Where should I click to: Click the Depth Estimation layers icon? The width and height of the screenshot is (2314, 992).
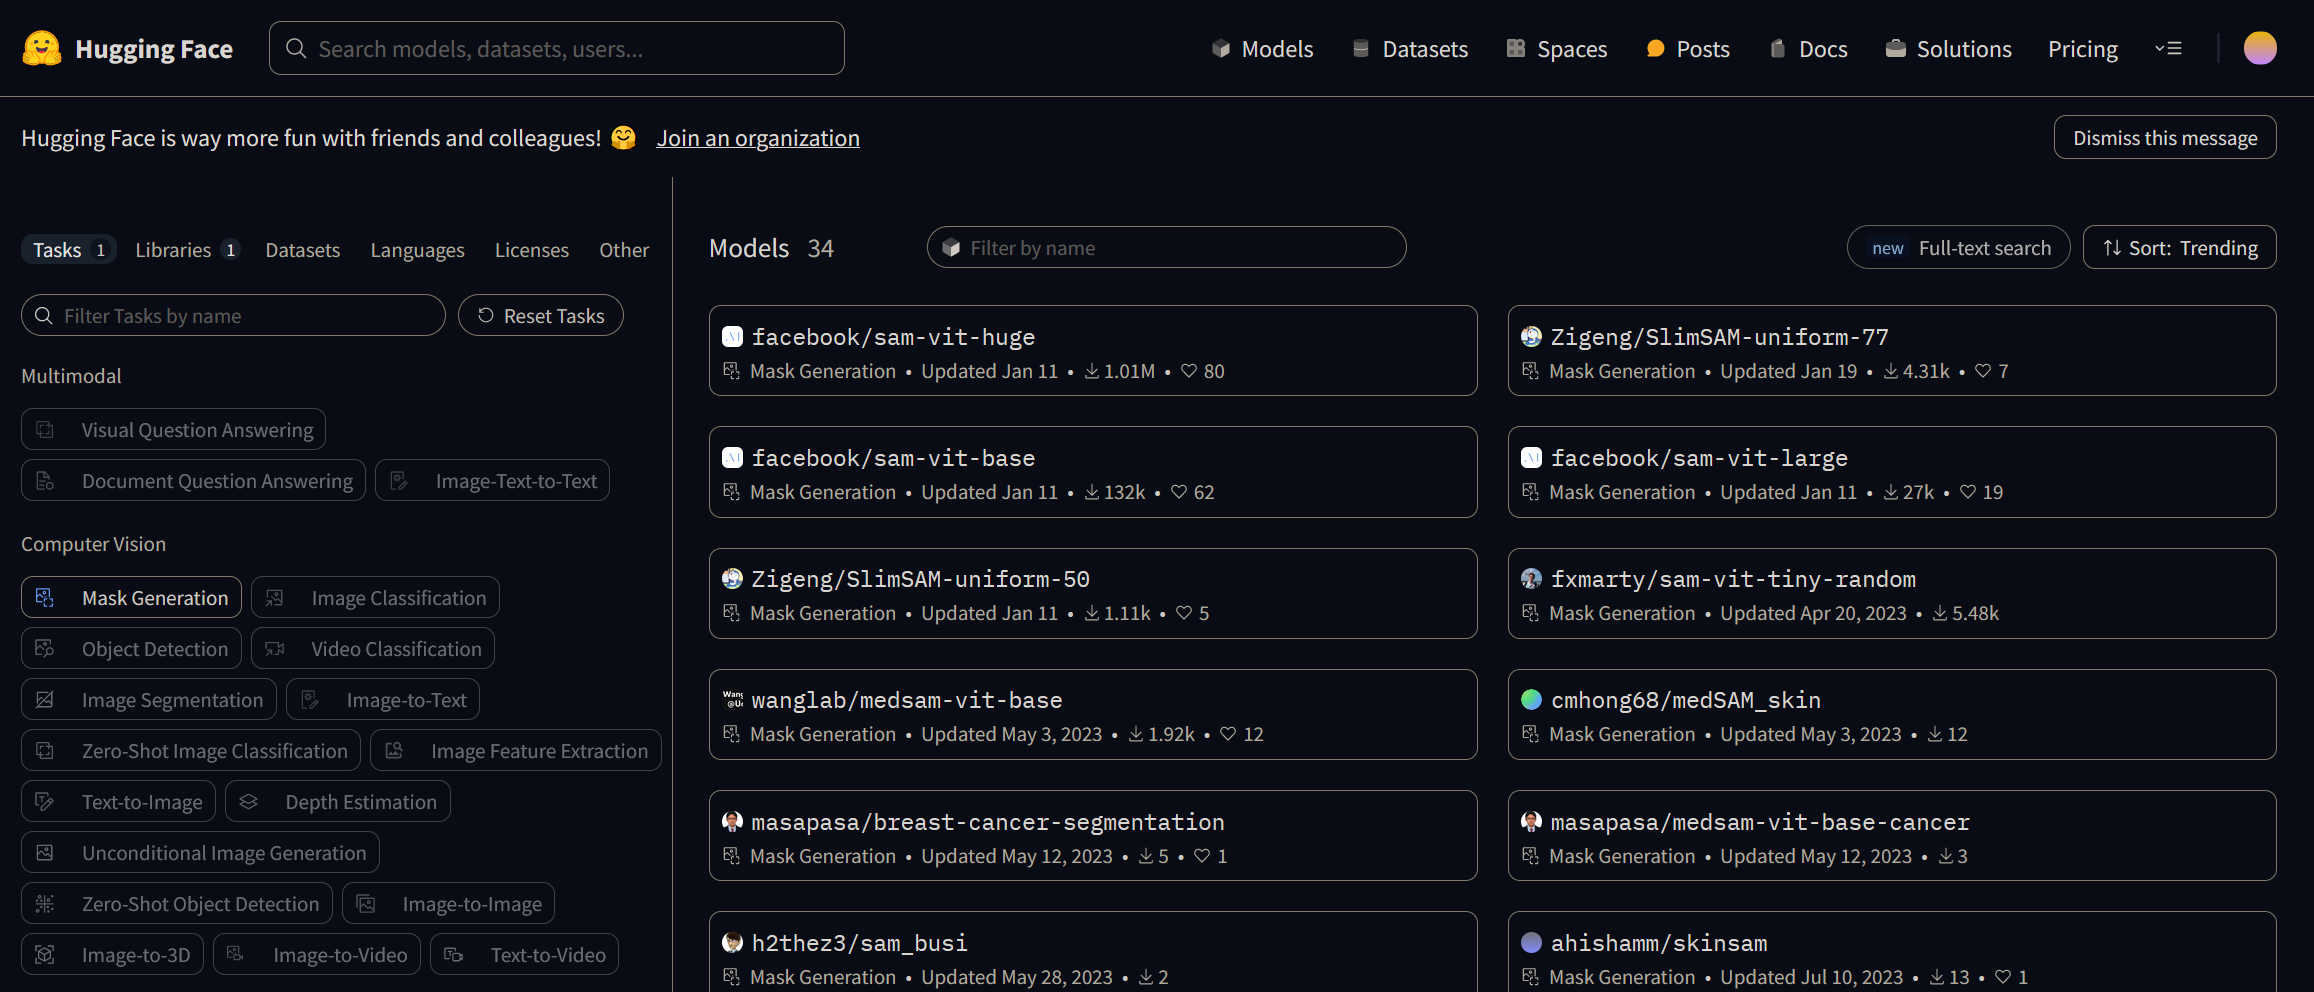[249, 801]
